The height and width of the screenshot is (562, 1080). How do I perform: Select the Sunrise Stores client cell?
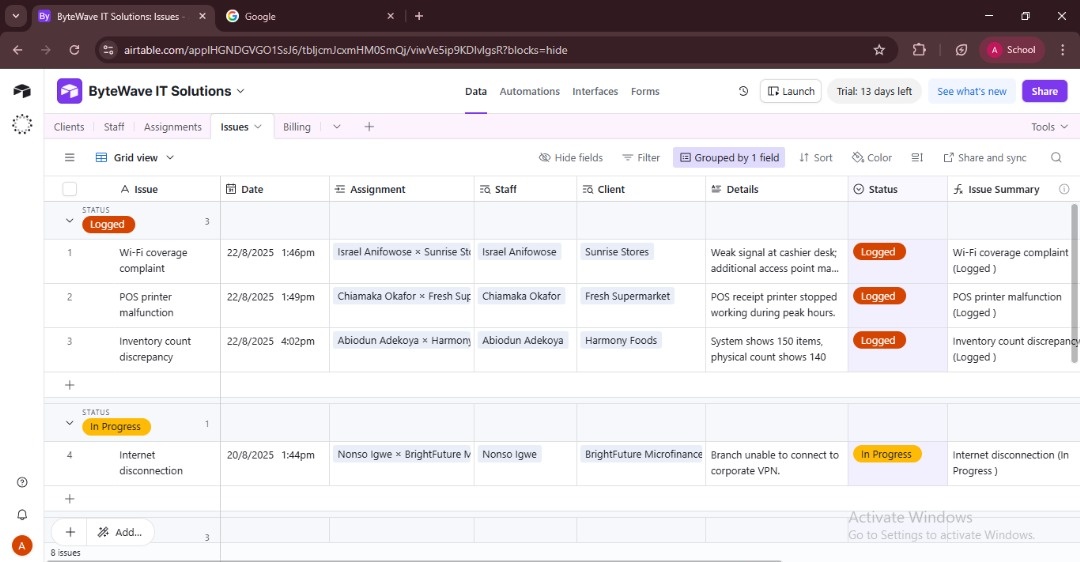click(641, 262)
